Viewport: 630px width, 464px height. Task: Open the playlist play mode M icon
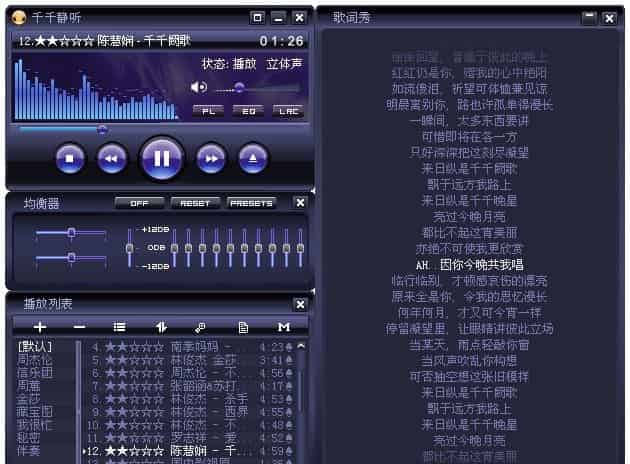tap(284, 327)
